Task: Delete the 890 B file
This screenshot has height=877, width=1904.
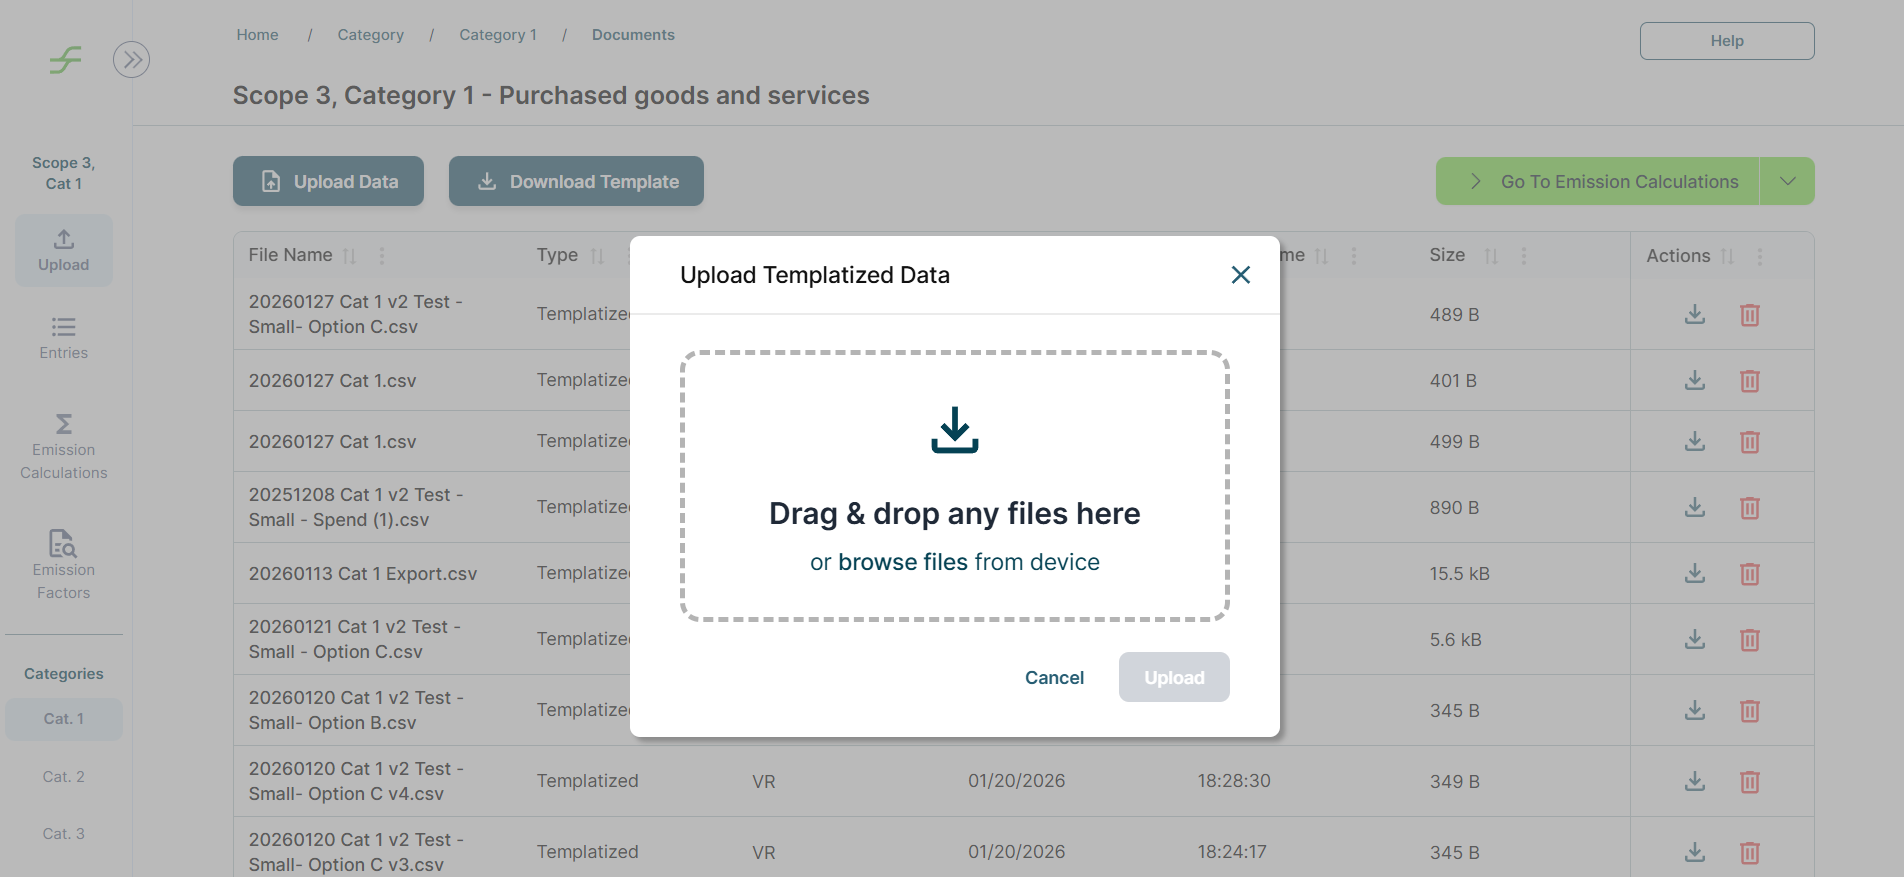Action: point(1749,508)
